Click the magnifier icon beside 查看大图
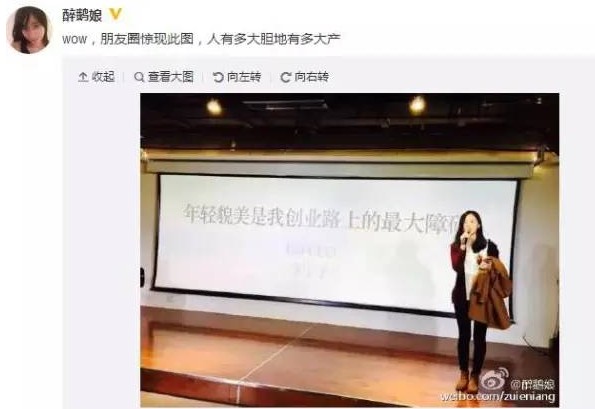 pyautogui.click(x=139, y=77)
